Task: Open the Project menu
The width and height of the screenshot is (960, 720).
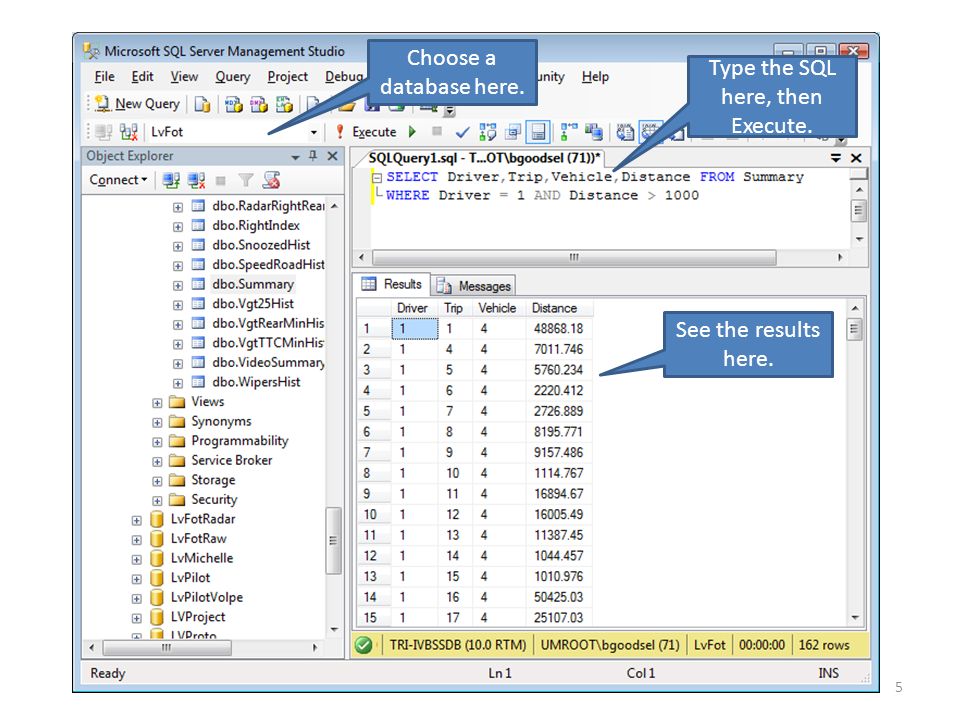Action: click(x=288, y=77)
